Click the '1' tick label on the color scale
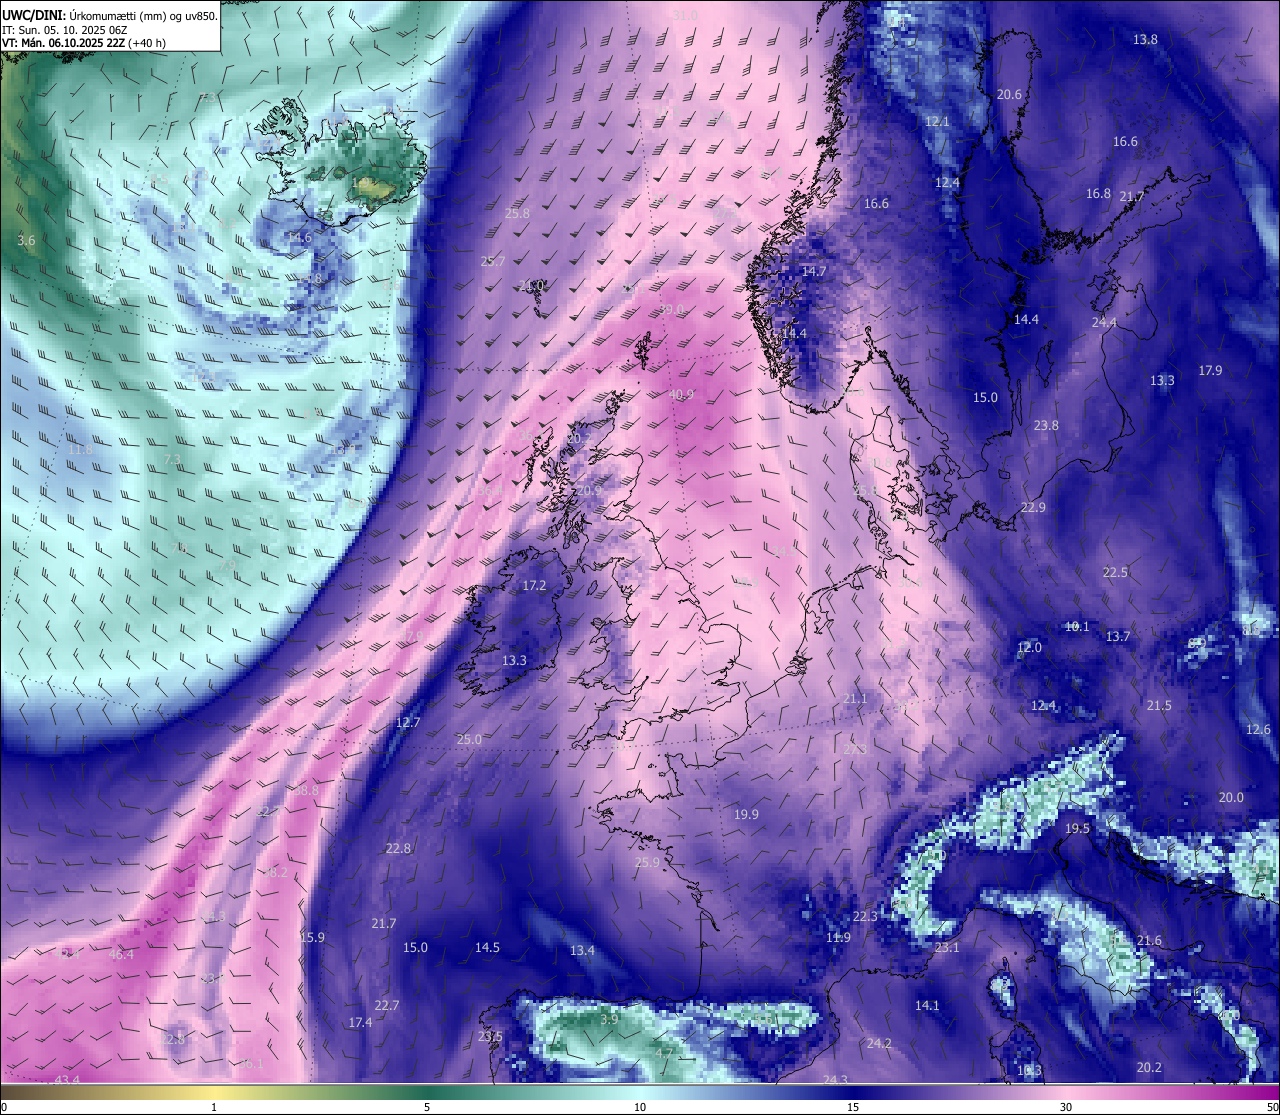1280x1115 pixels. pos(214,1107)
